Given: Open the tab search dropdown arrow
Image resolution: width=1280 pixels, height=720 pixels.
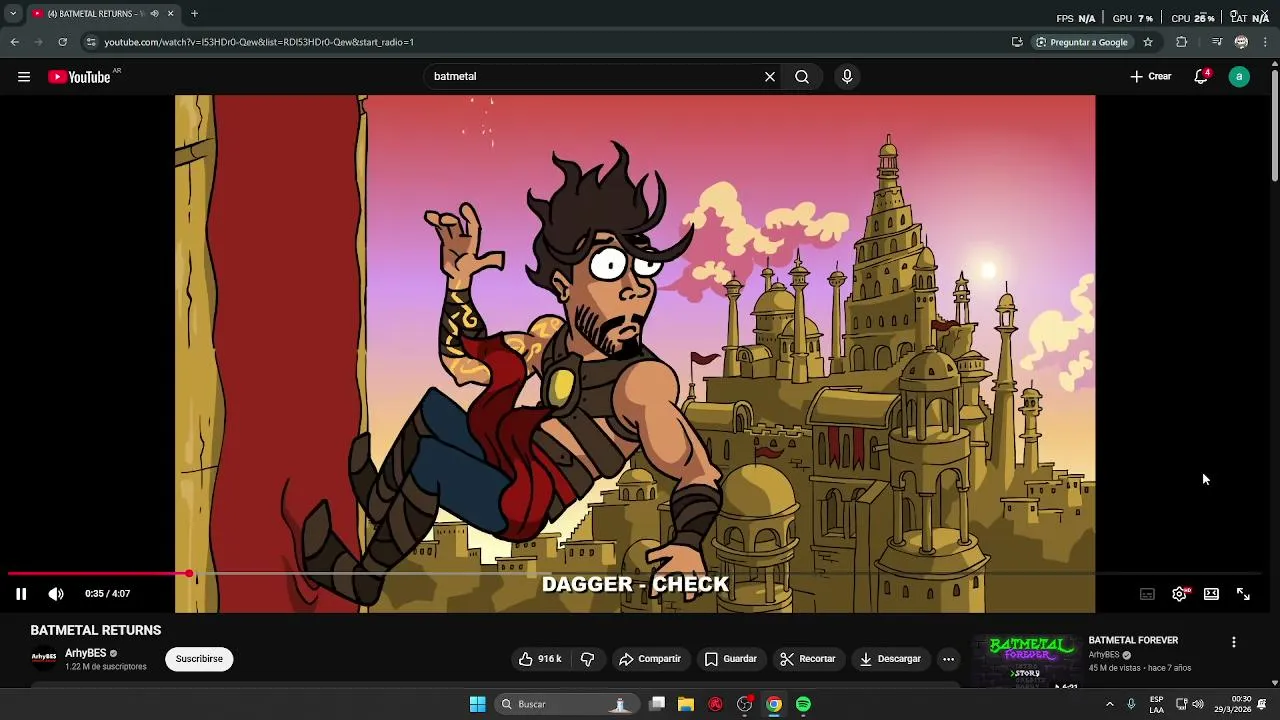Looking at the screenshot, I should point(13,14).
